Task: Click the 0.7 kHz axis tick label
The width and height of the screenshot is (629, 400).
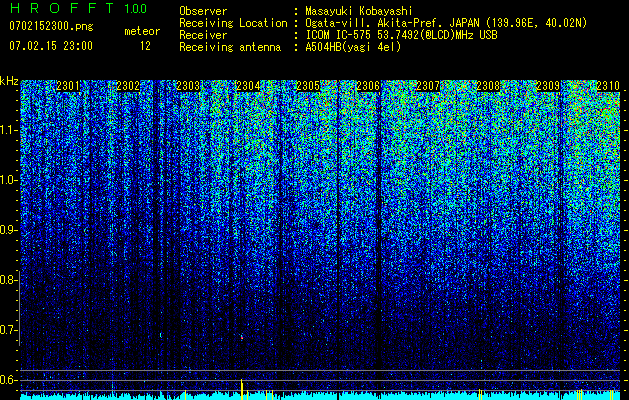Action: click(x=9, y=330)
